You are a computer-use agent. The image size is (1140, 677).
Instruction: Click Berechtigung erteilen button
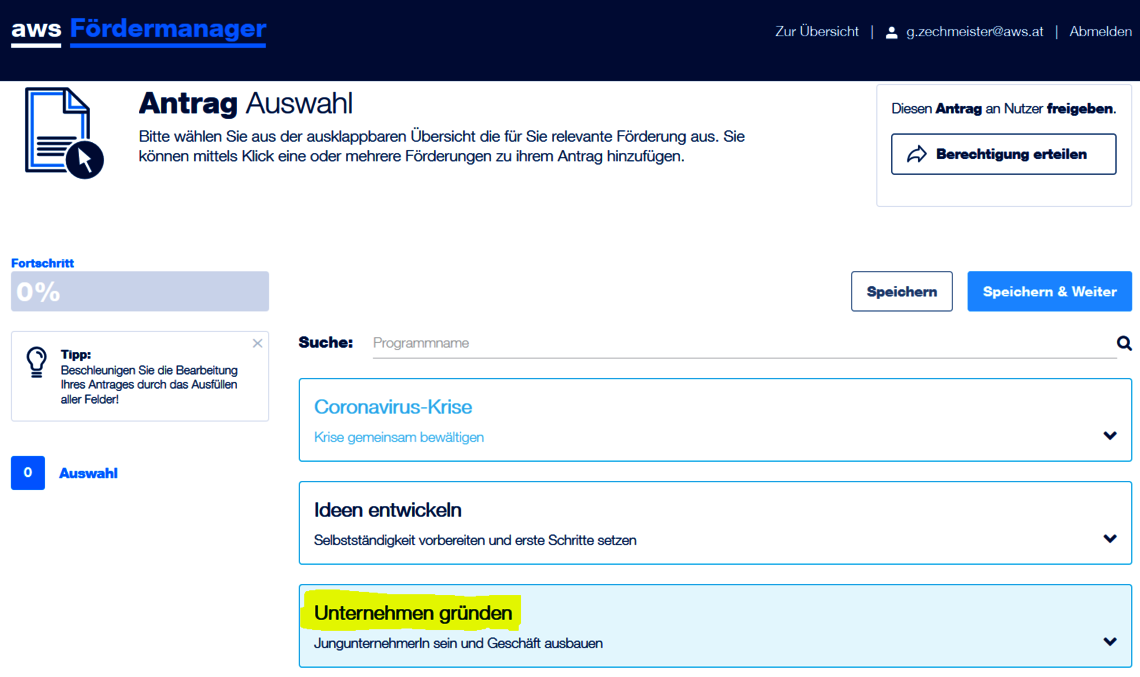click(1003, 154)
